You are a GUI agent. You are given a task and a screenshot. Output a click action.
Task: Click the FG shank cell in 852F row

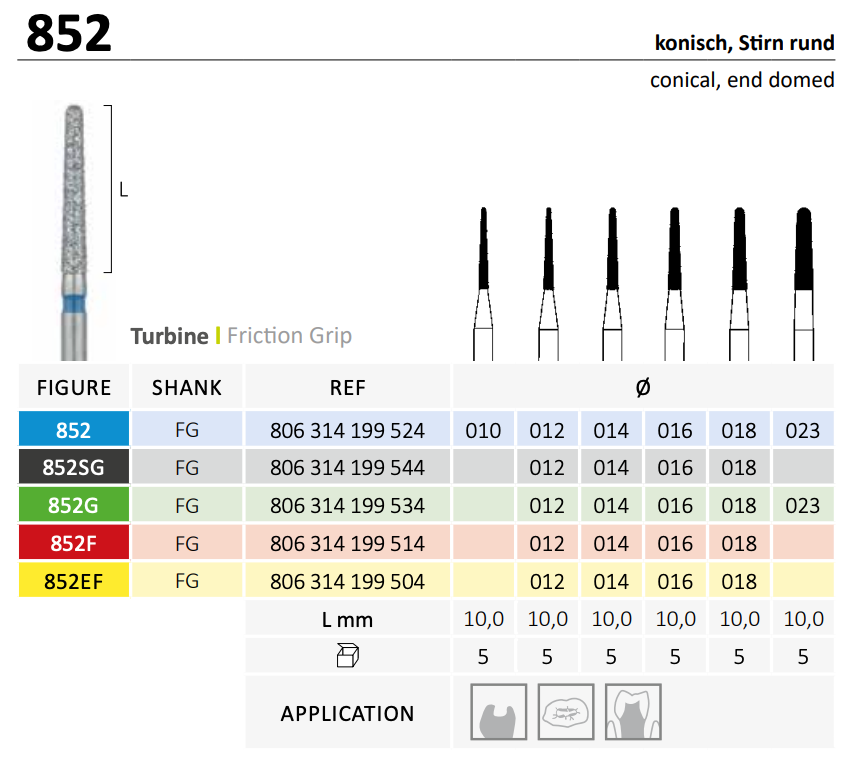pos(187,543)
